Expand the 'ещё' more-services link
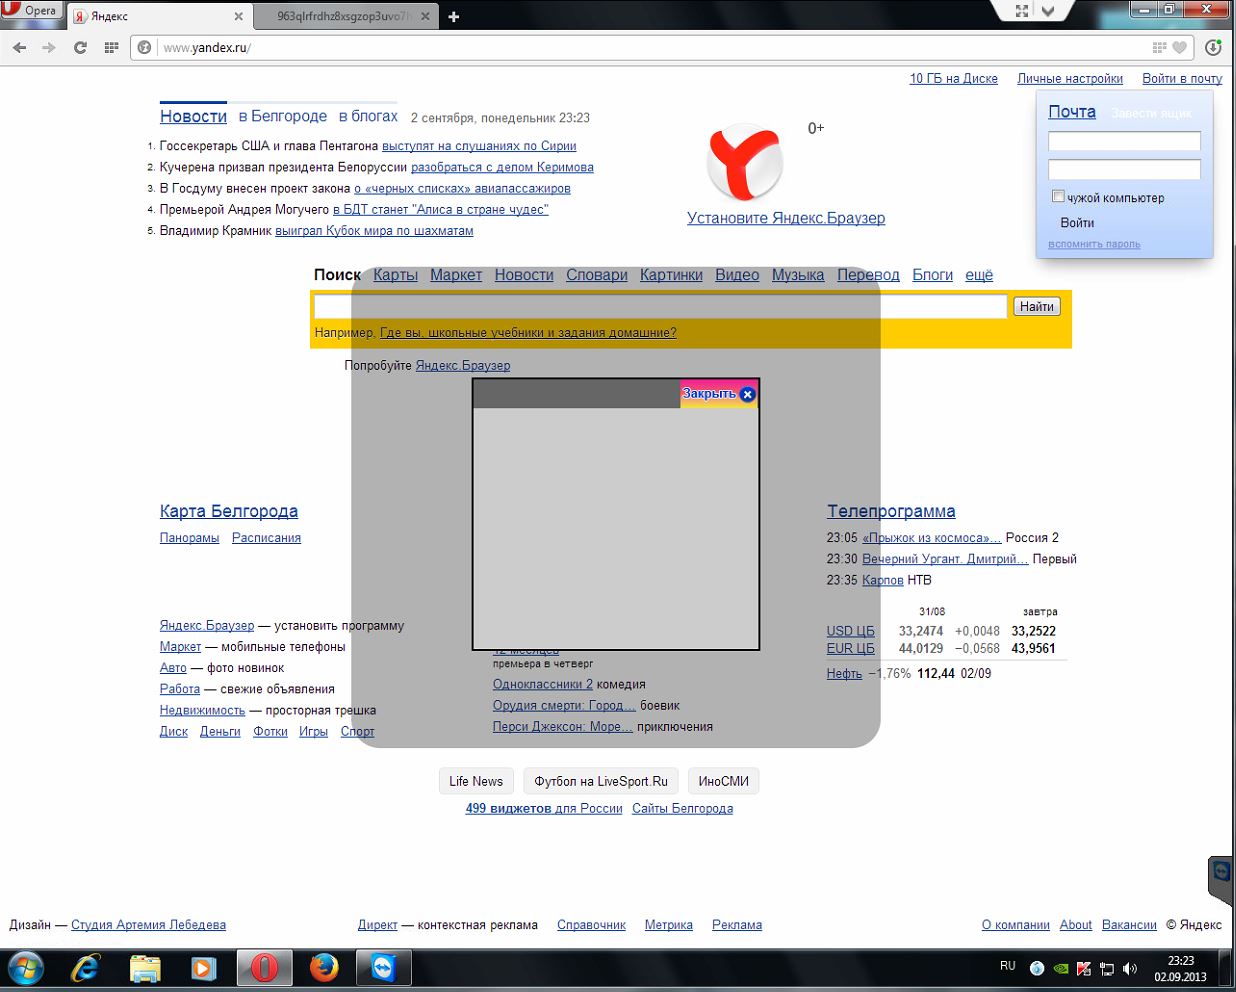Screen dimensions: 1236x992 click(x=979, y=275)
